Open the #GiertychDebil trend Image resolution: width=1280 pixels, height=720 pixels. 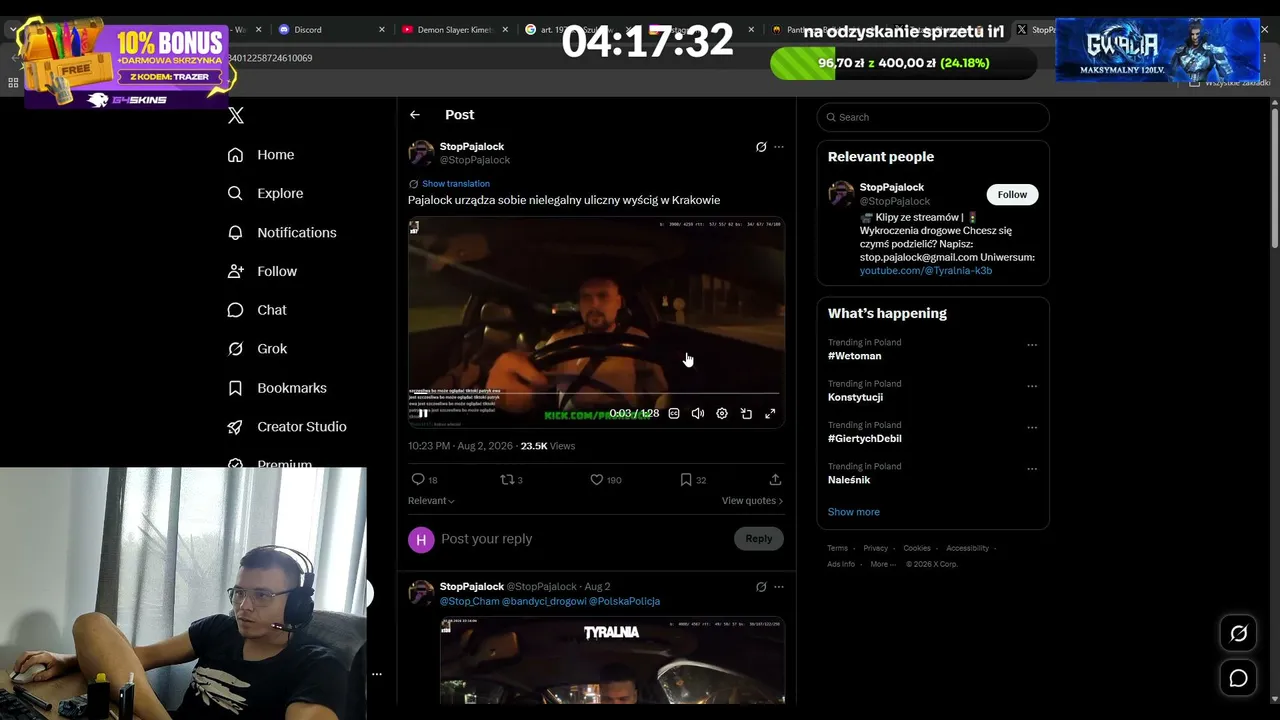865,439
